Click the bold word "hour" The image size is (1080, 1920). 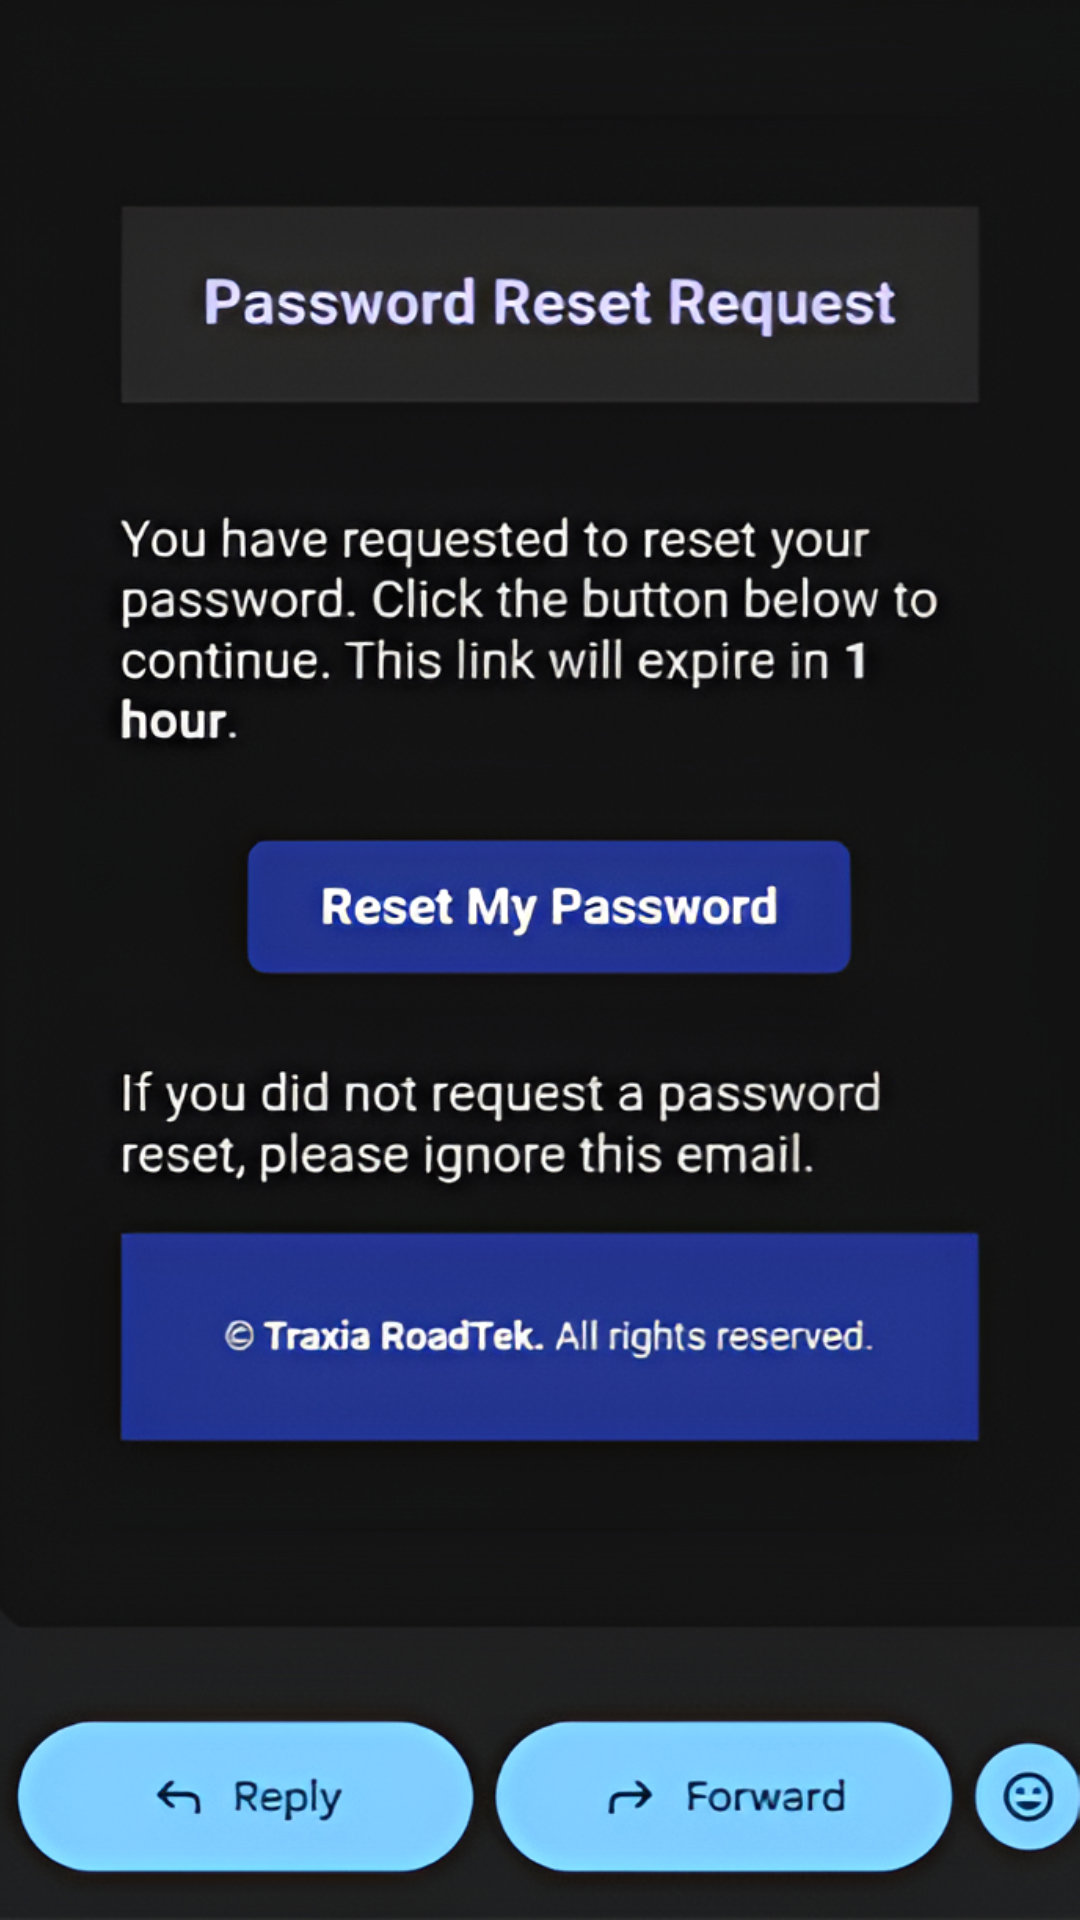click(173, 721)
